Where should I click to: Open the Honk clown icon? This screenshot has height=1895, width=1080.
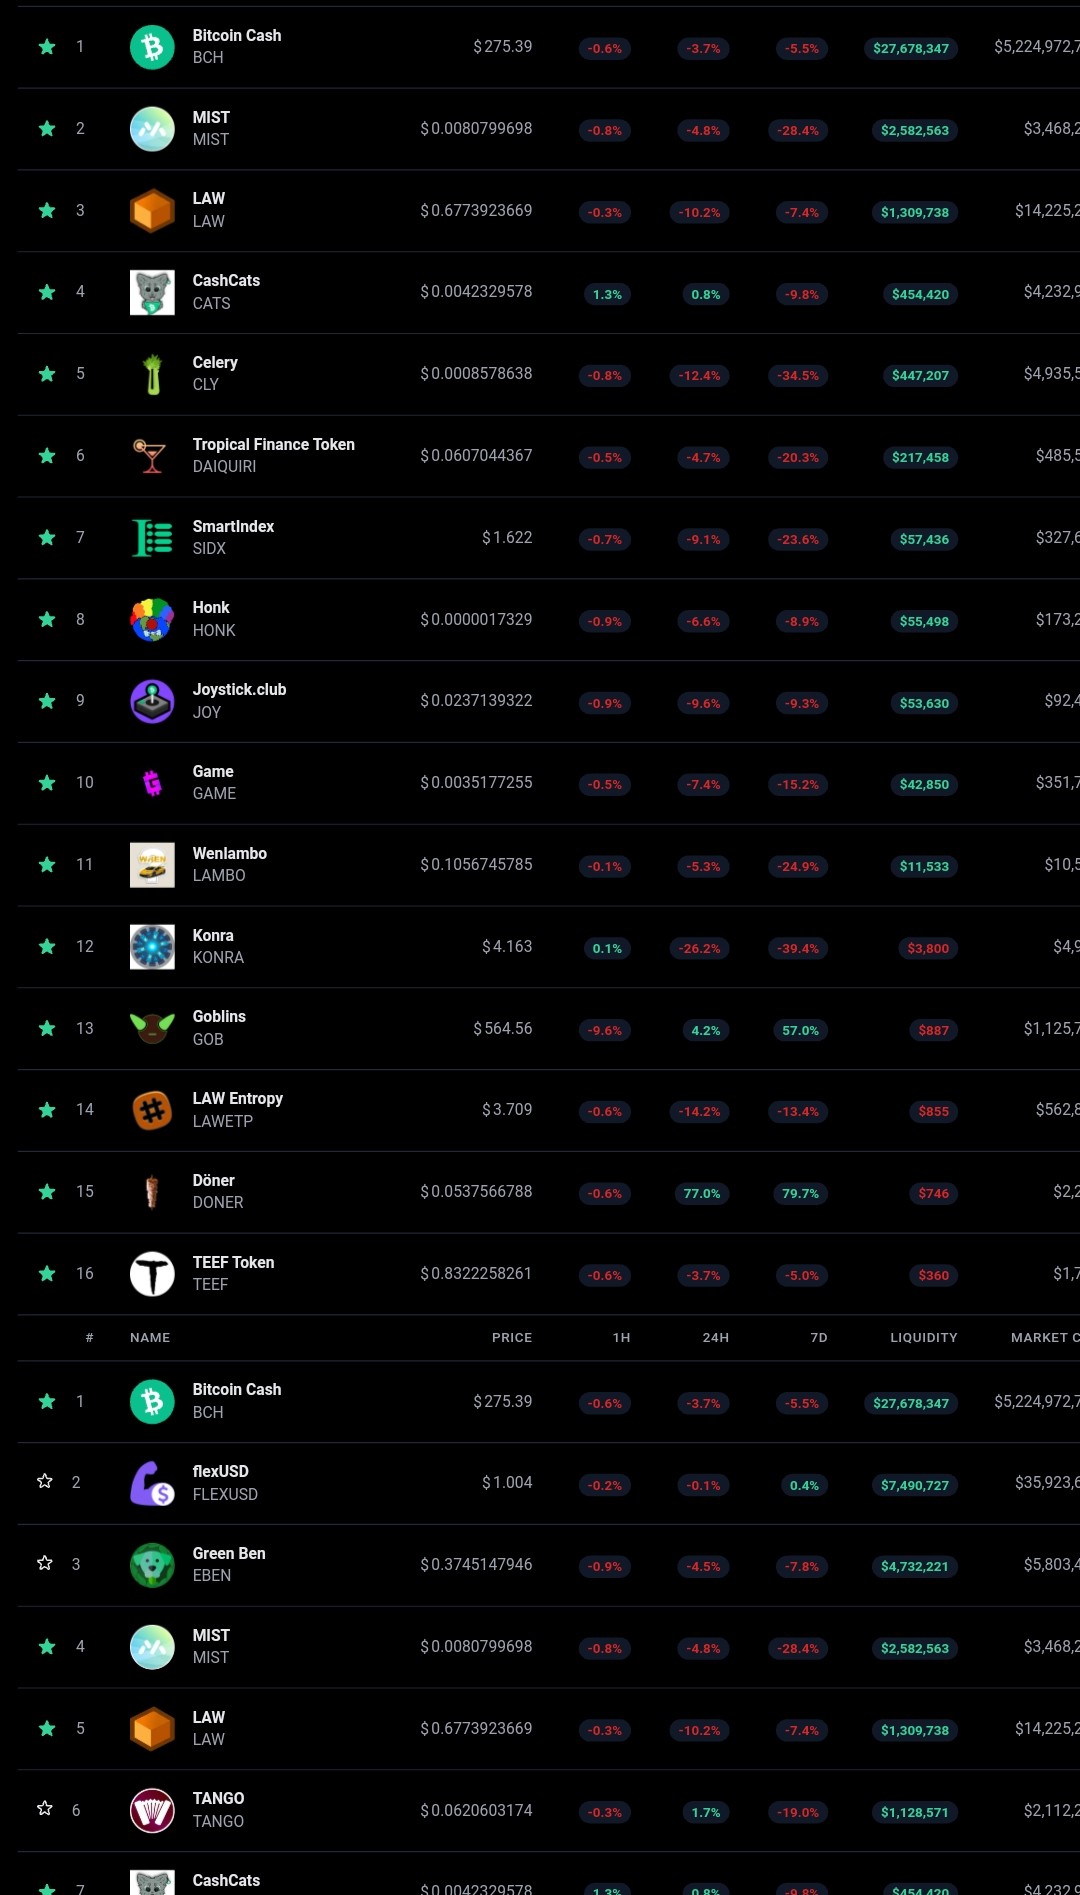(152, 619)
